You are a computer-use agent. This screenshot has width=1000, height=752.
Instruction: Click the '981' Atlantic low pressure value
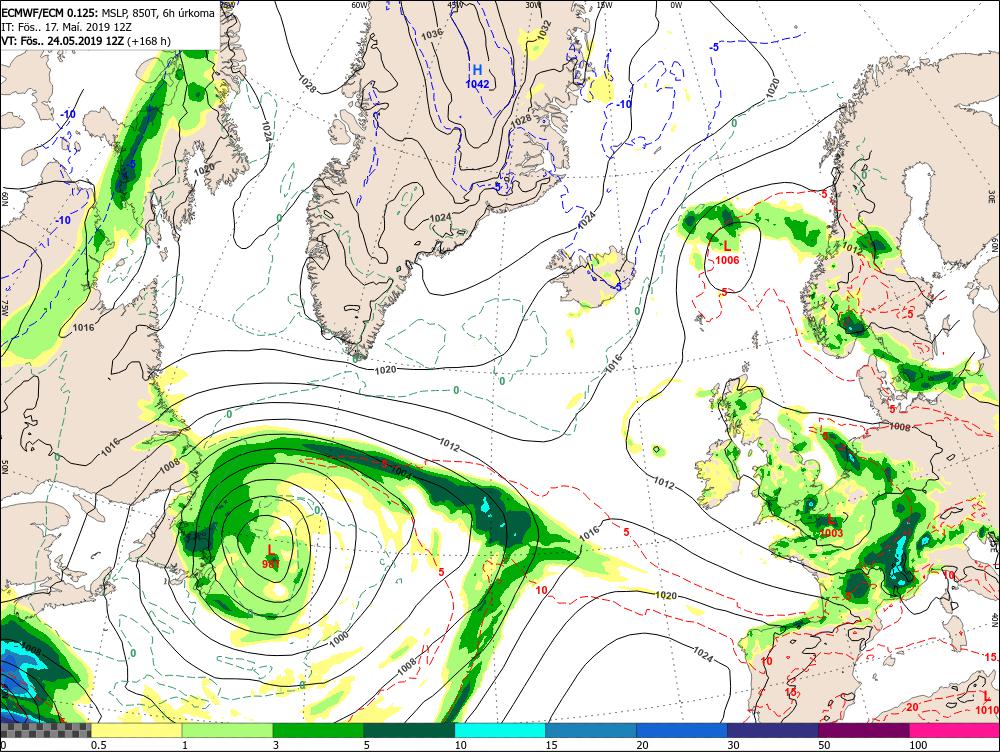pyautogui.click(x=271, y=563)
